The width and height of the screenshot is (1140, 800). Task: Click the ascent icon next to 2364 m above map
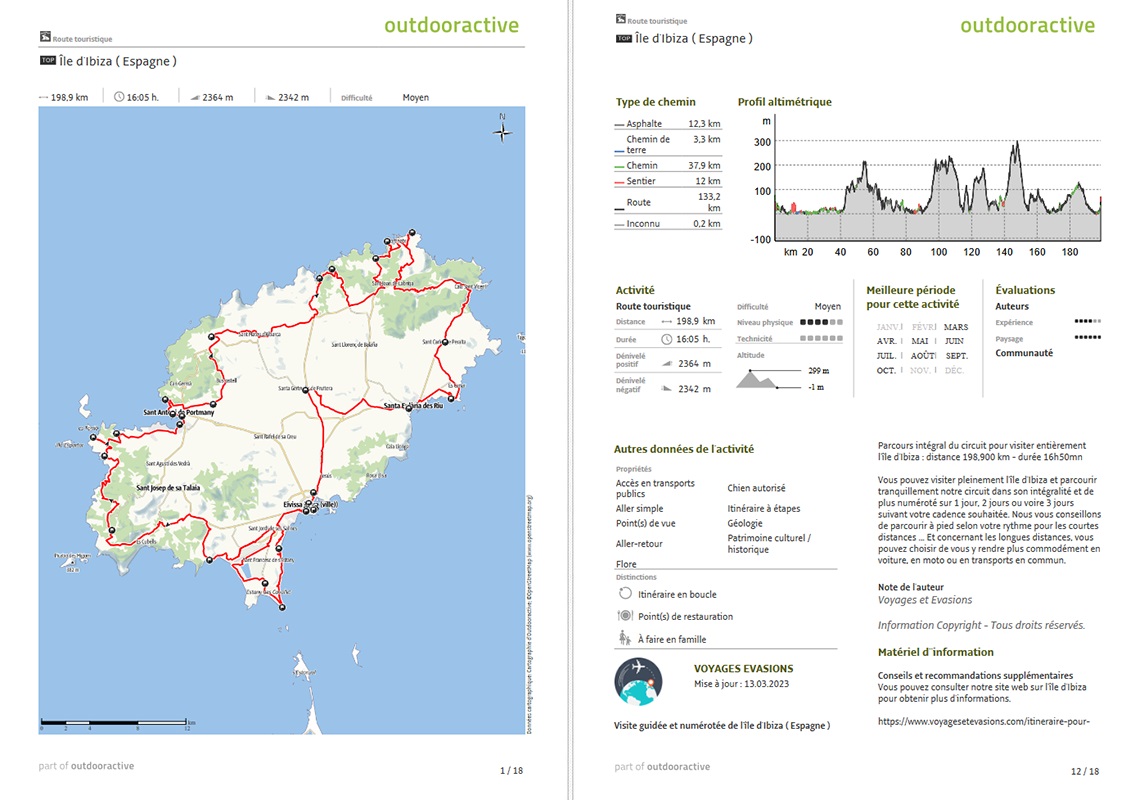point(195,97)
